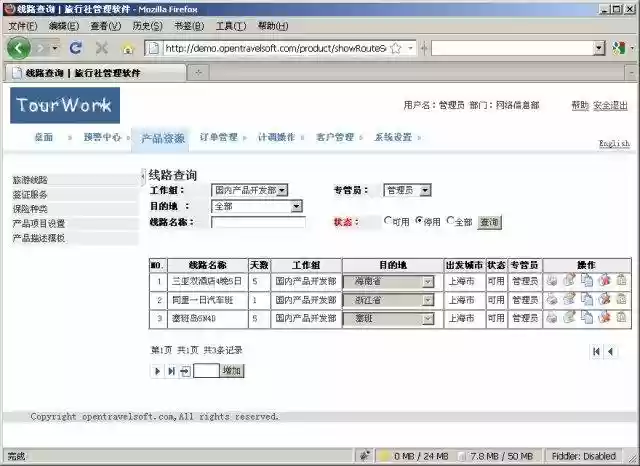The width and height of the screenshot is (640, 466).
Task: Select the 全部 status radio button
Action: point(450,220)
